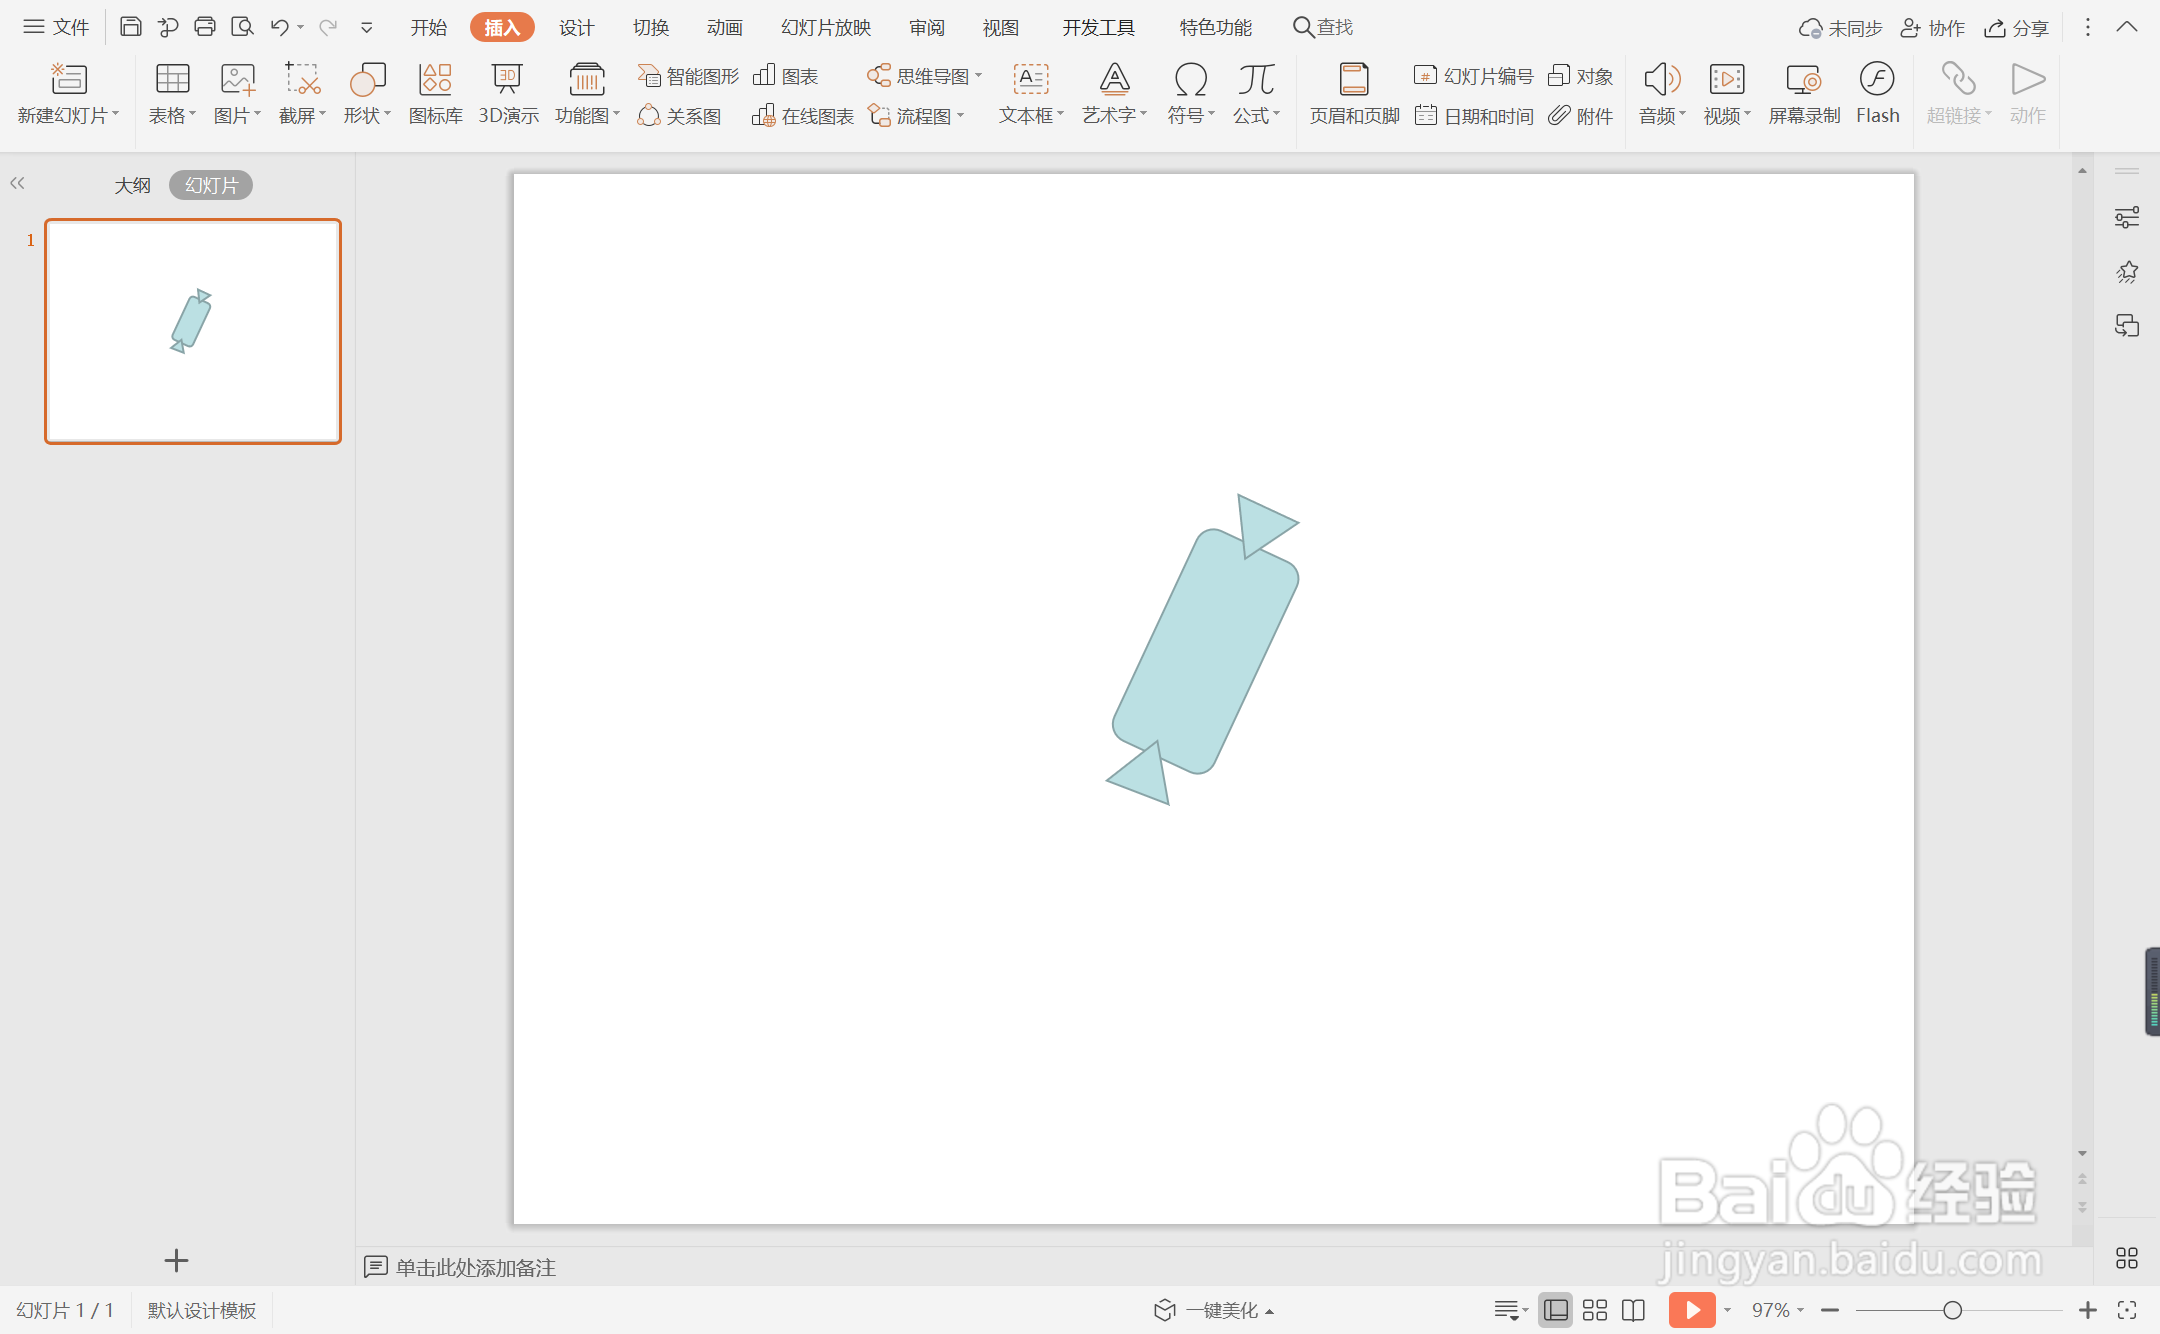The image size is (2160, 1334).
Task: Start 屏幕录制 screen recording
Action: tap(1804, 94)
